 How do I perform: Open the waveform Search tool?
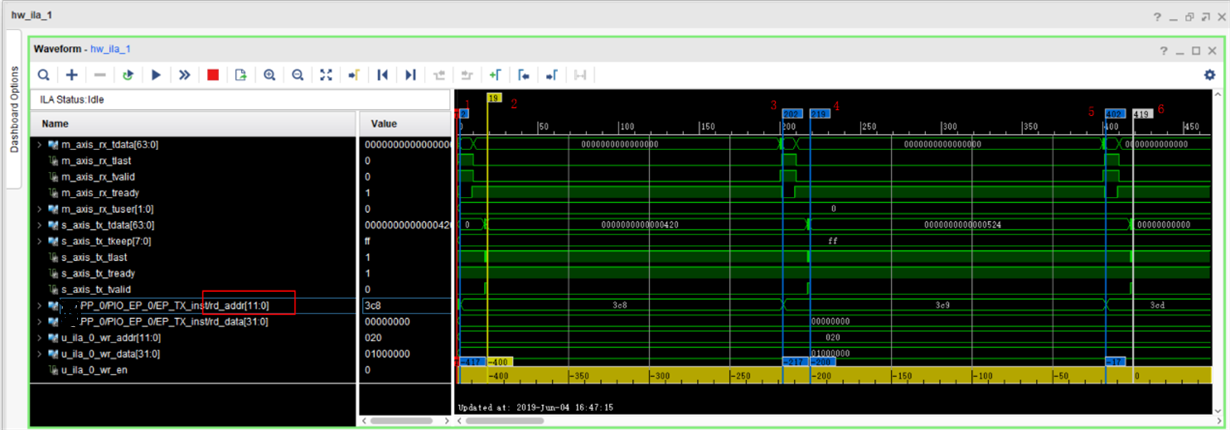pos(44,75)
